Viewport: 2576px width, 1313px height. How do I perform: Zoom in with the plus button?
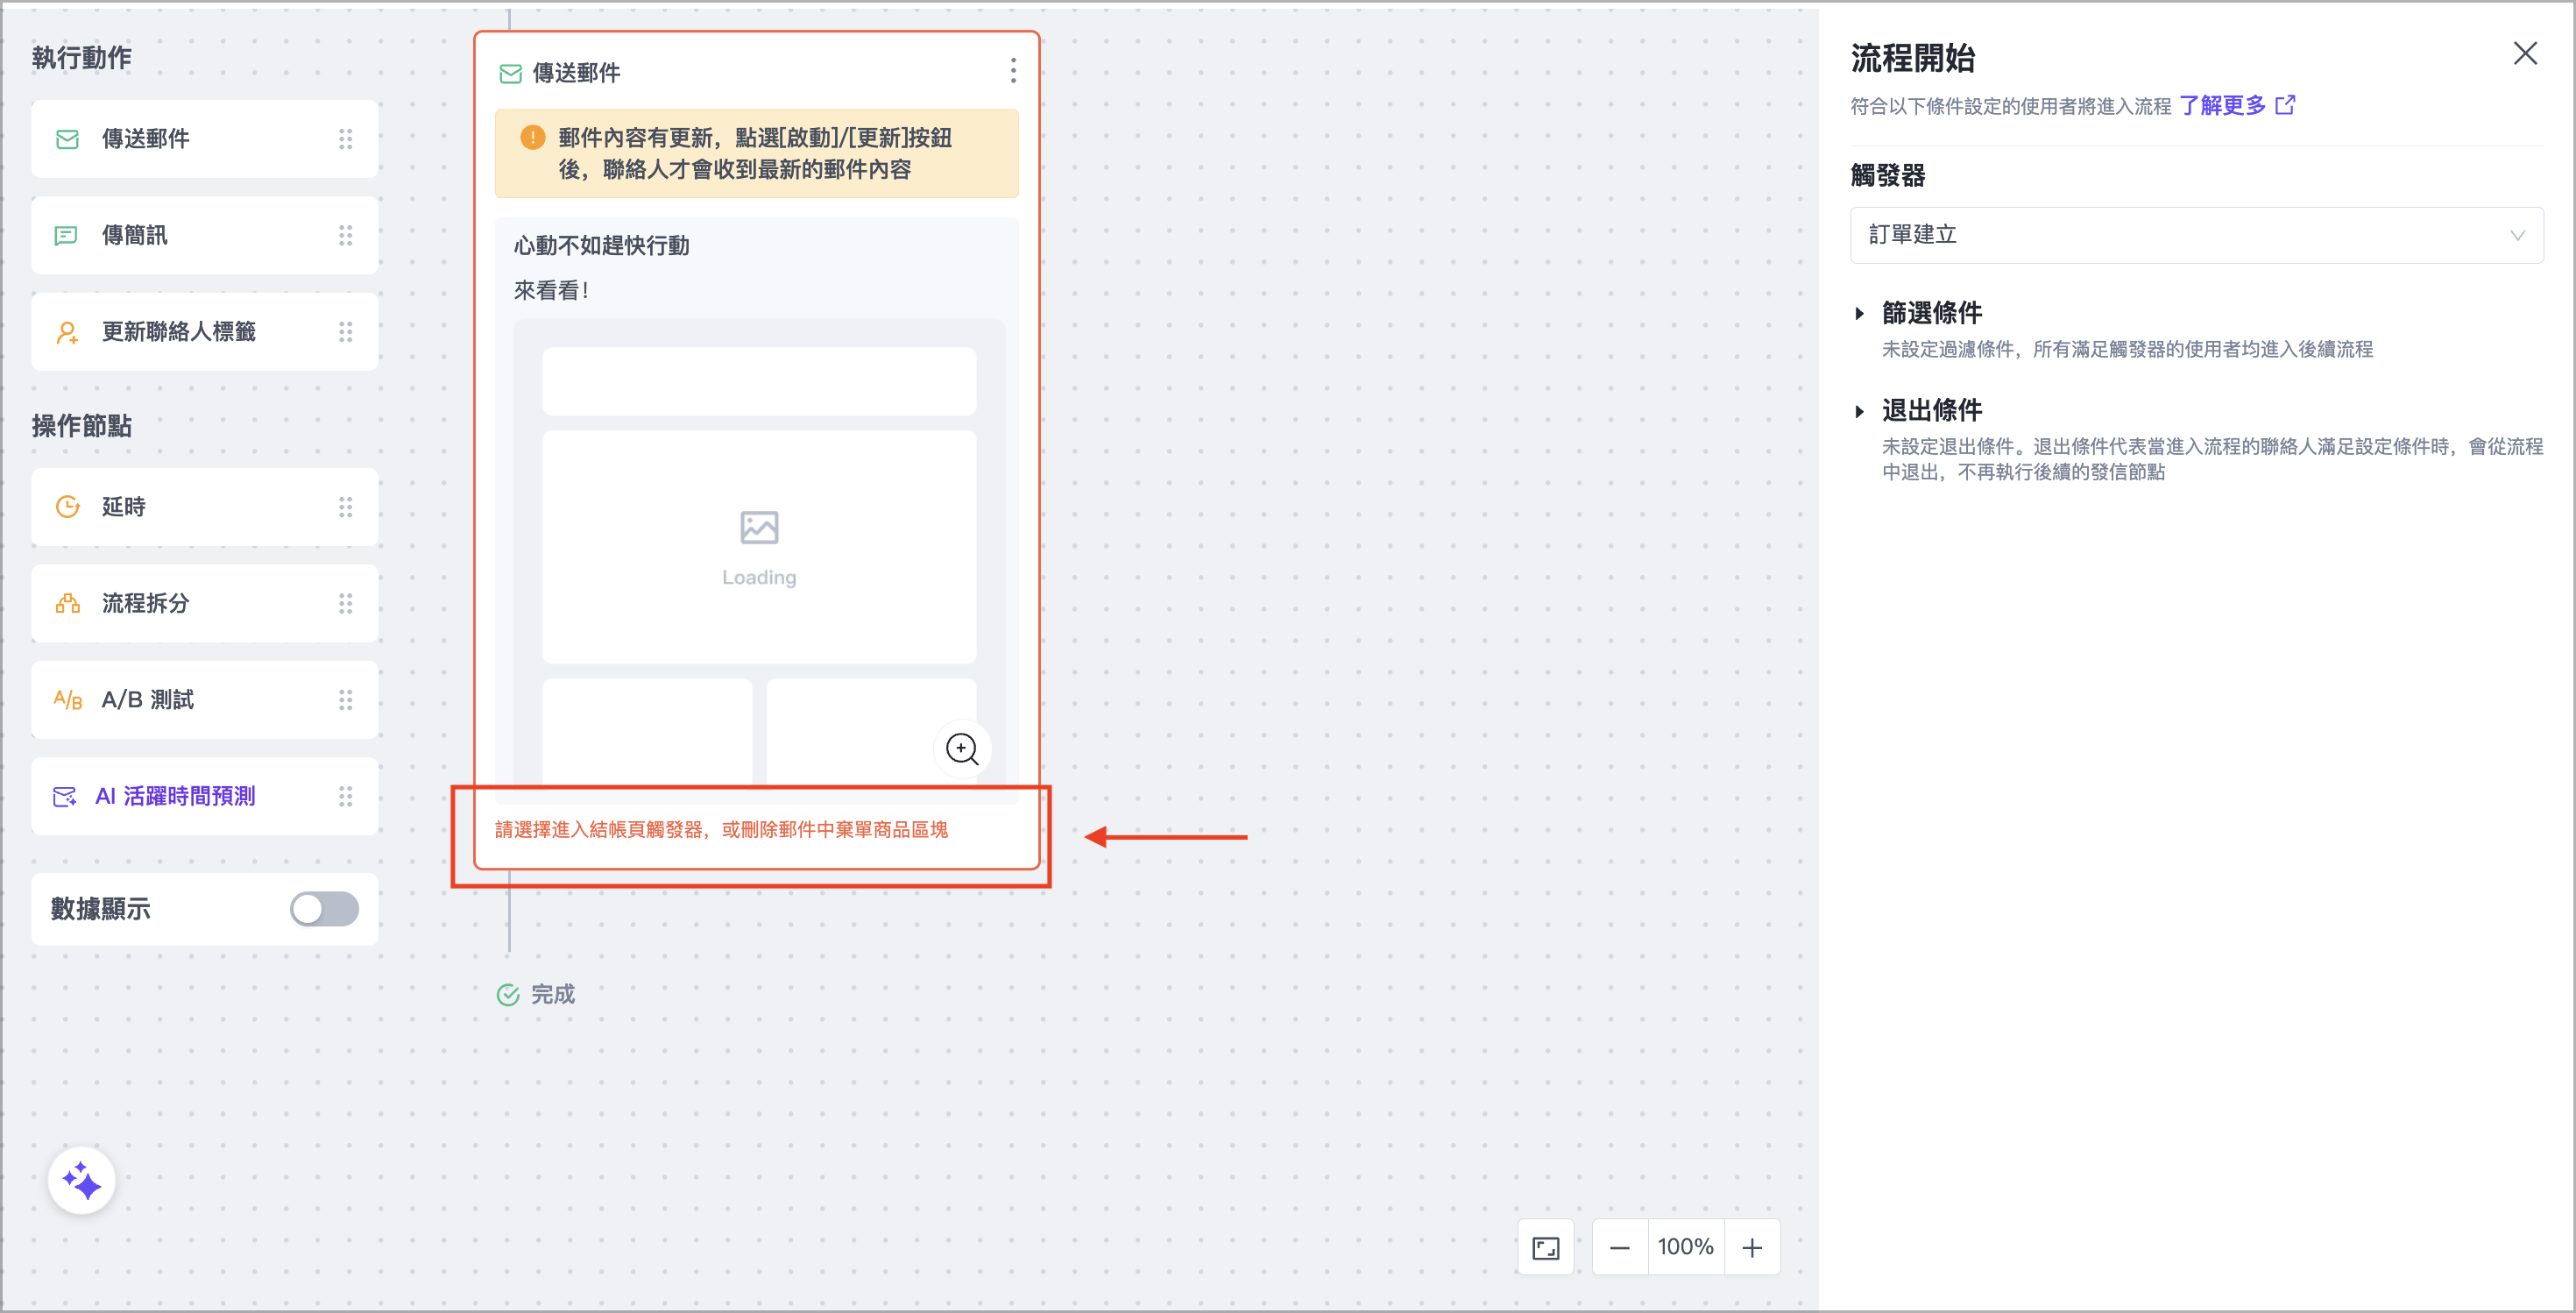pos(1752,1247)
